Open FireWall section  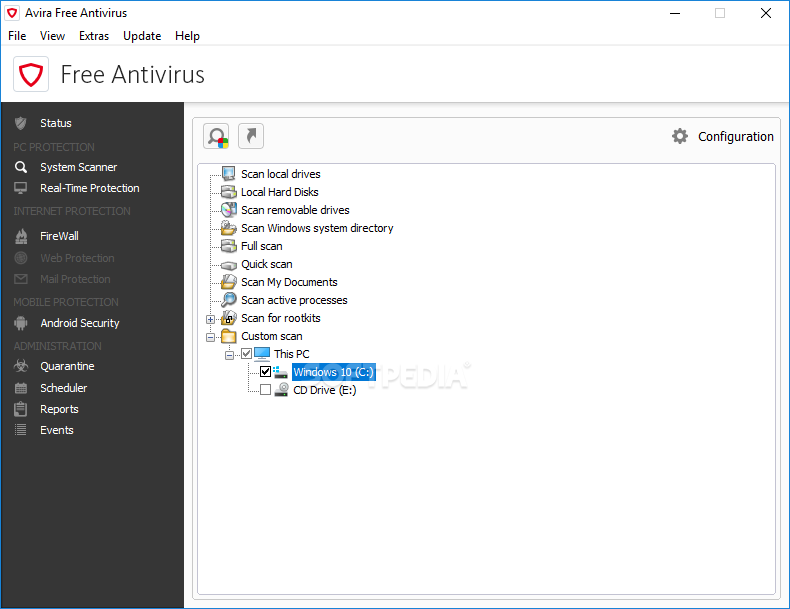pyautogui.click(x=59, y=236)
